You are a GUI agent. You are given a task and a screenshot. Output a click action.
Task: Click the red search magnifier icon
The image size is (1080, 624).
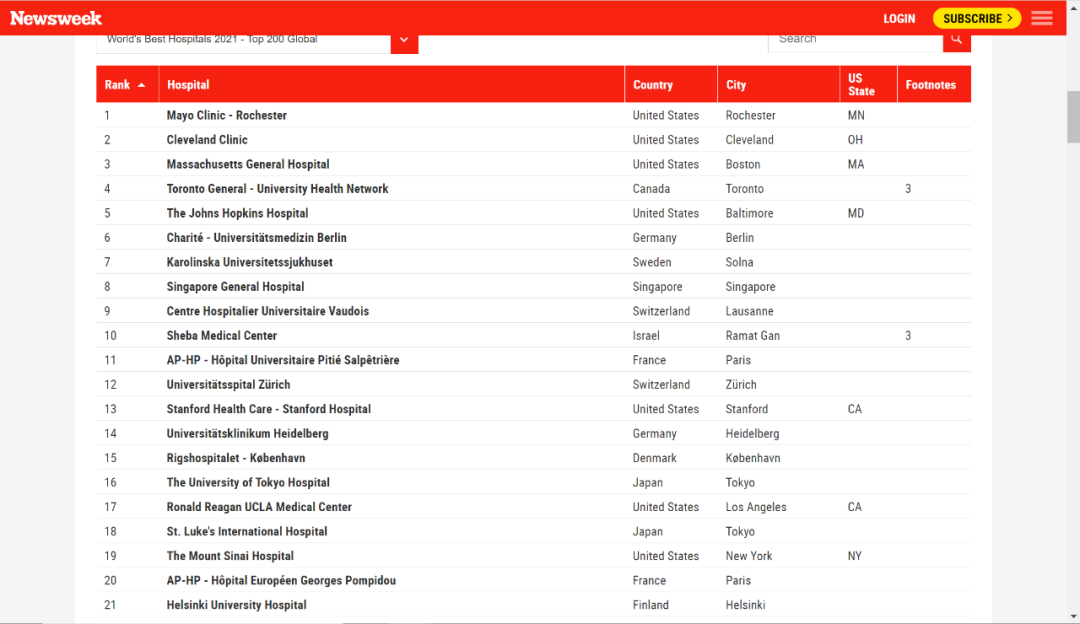pyautogui.click(x=957, y=40)
